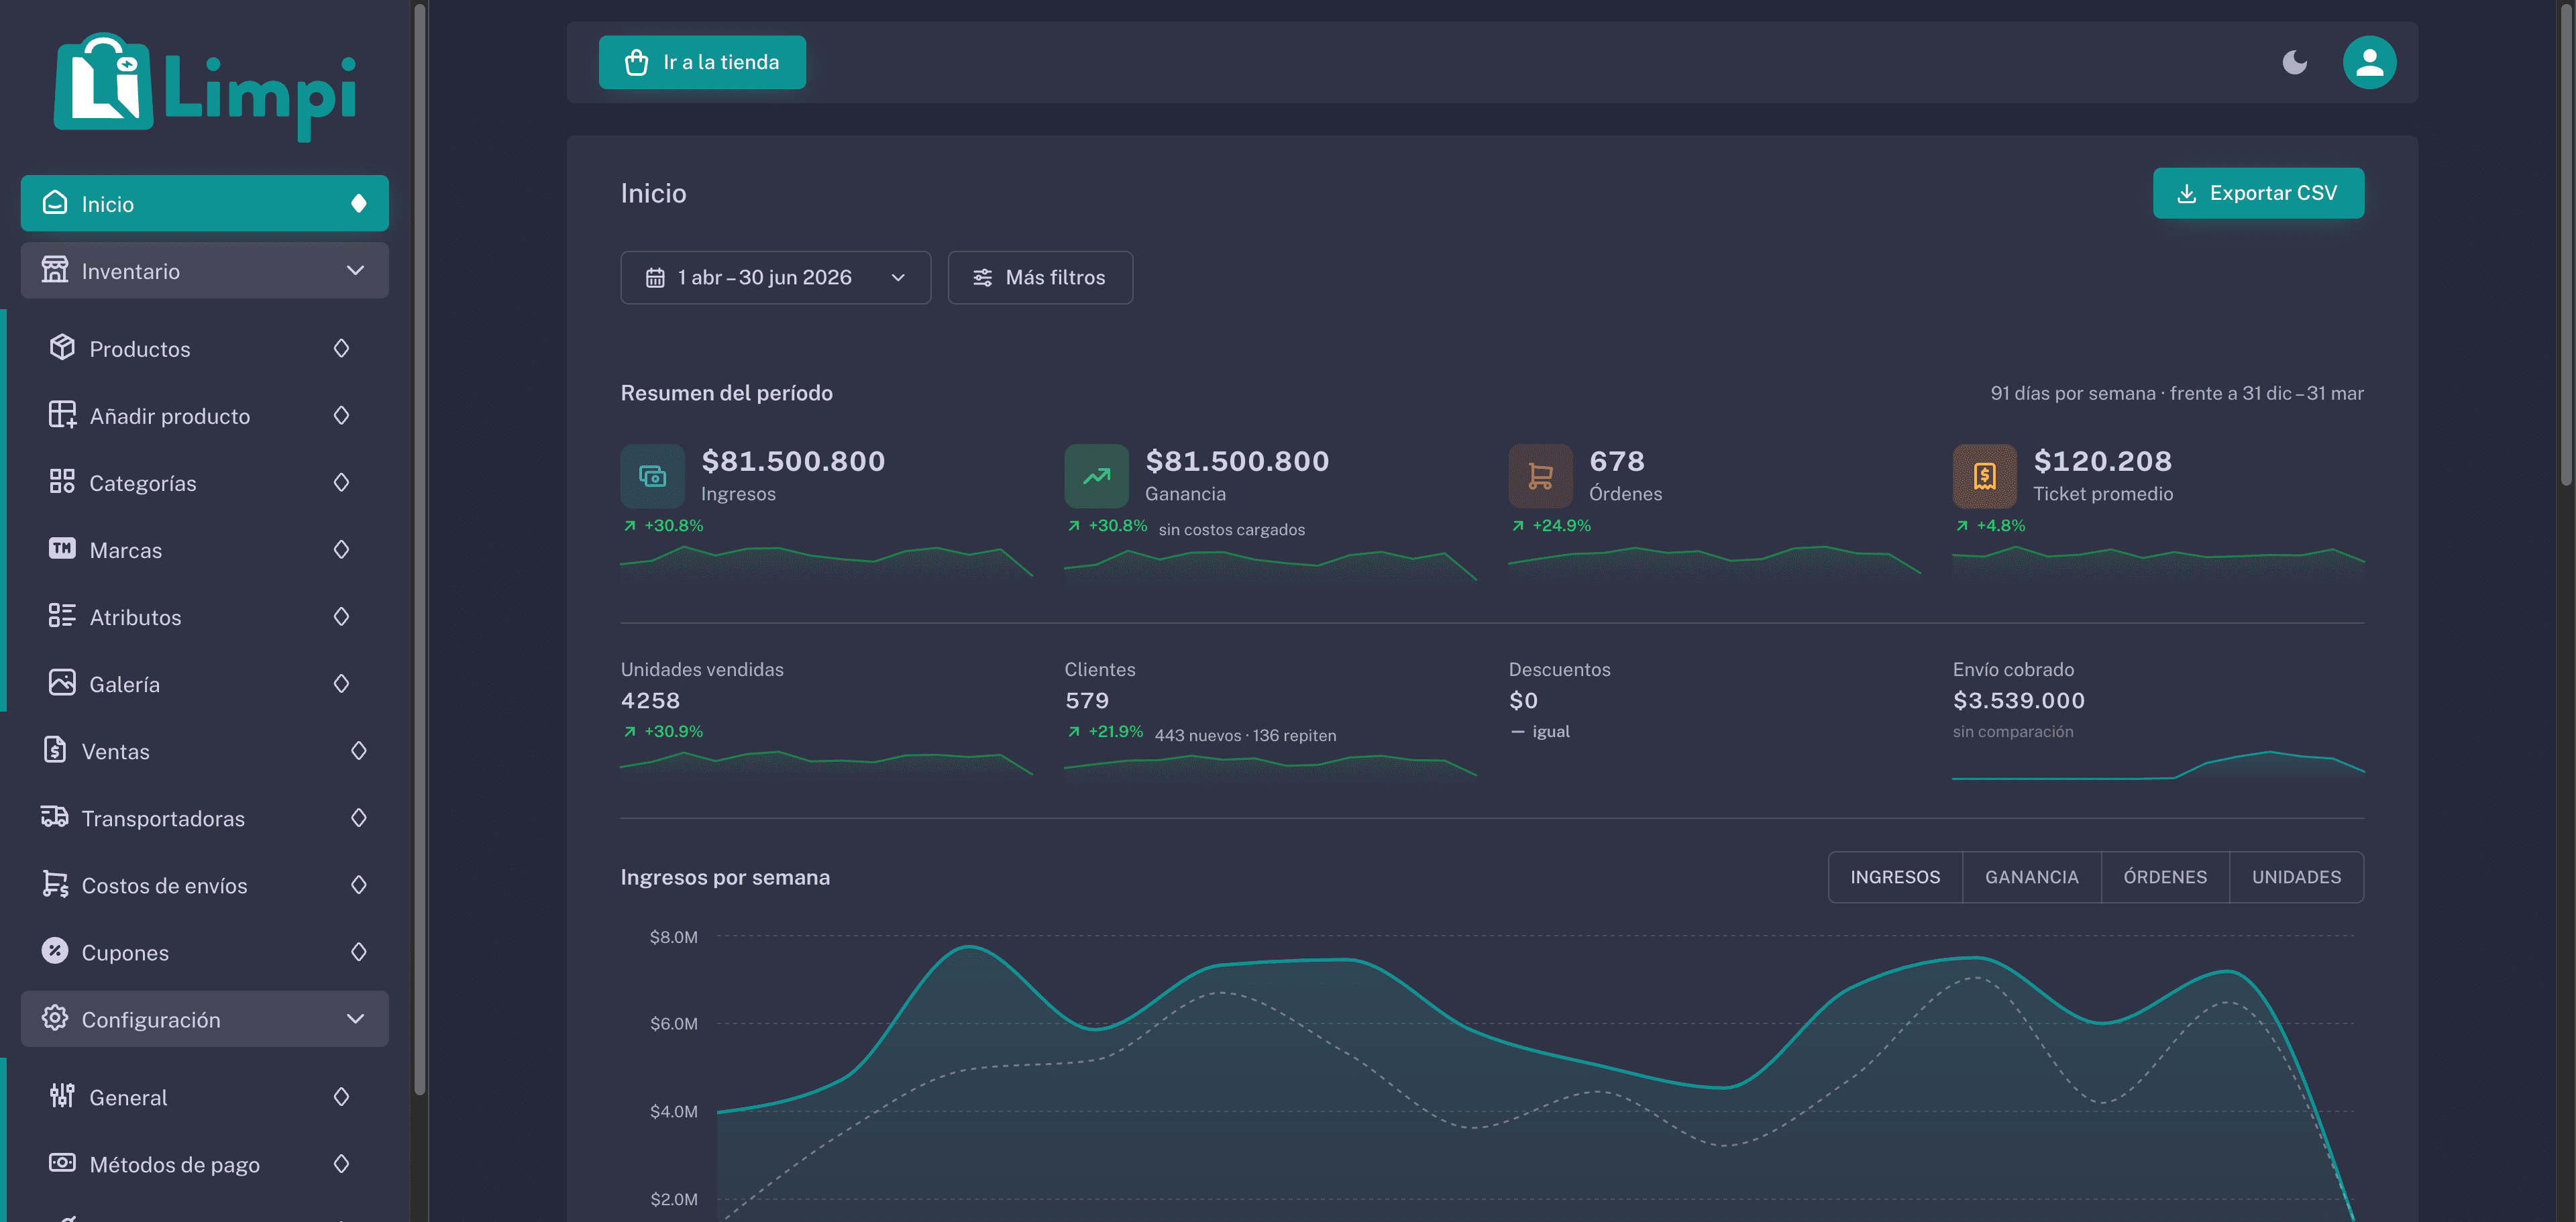Click the Costos de envíos cart icon
The width and height of the screenshot is (2576, 1222).
[x=55, y=884]
